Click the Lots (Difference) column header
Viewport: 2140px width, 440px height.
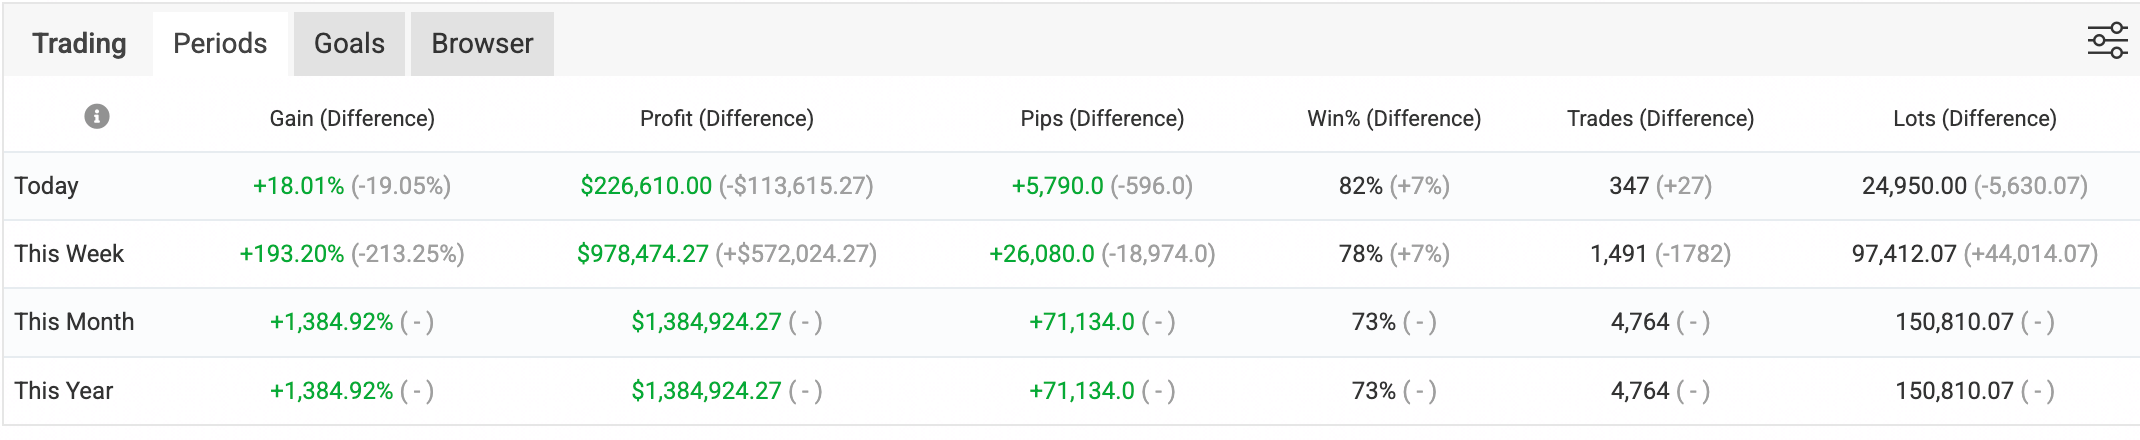(x=1975, y=119)
